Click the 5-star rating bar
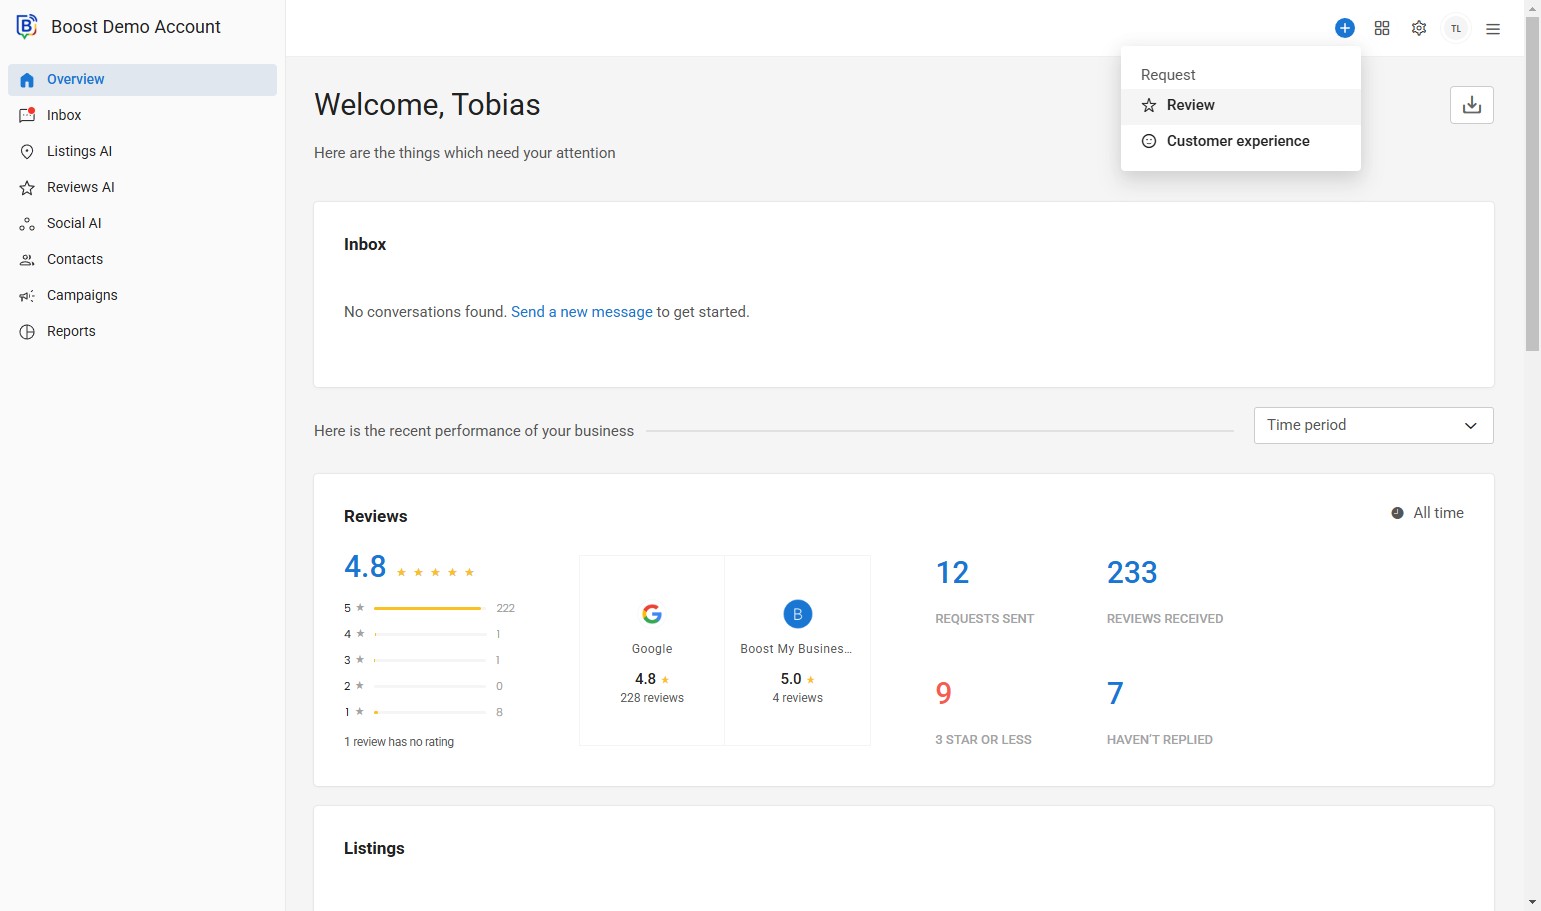The image size is (1541, 911). tap(428, 608)
